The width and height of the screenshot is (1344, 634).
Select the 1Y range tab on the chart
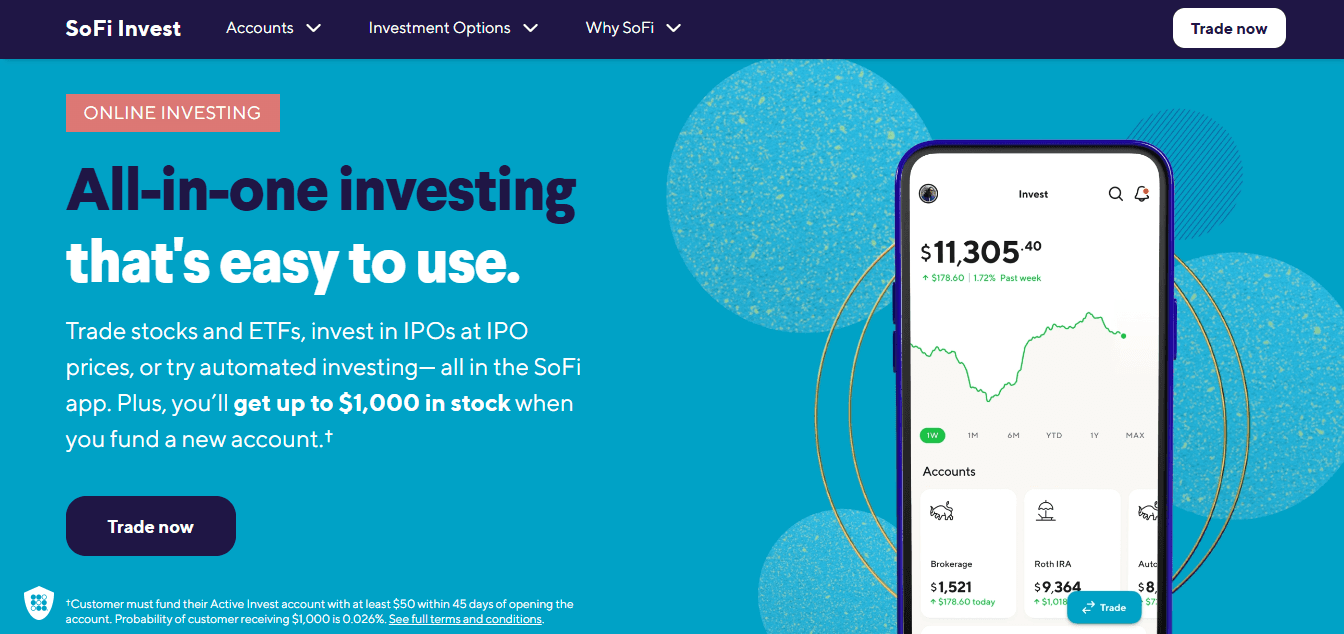(x=1093, y=435)
